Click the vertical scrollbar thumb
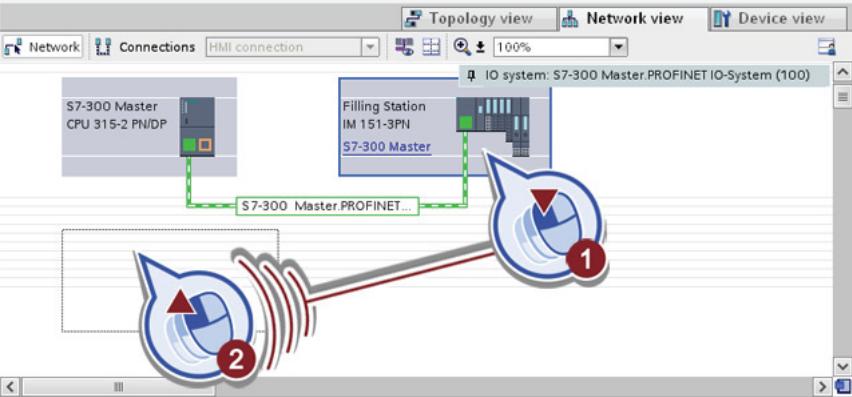852x397 pixels. [843, 97]
